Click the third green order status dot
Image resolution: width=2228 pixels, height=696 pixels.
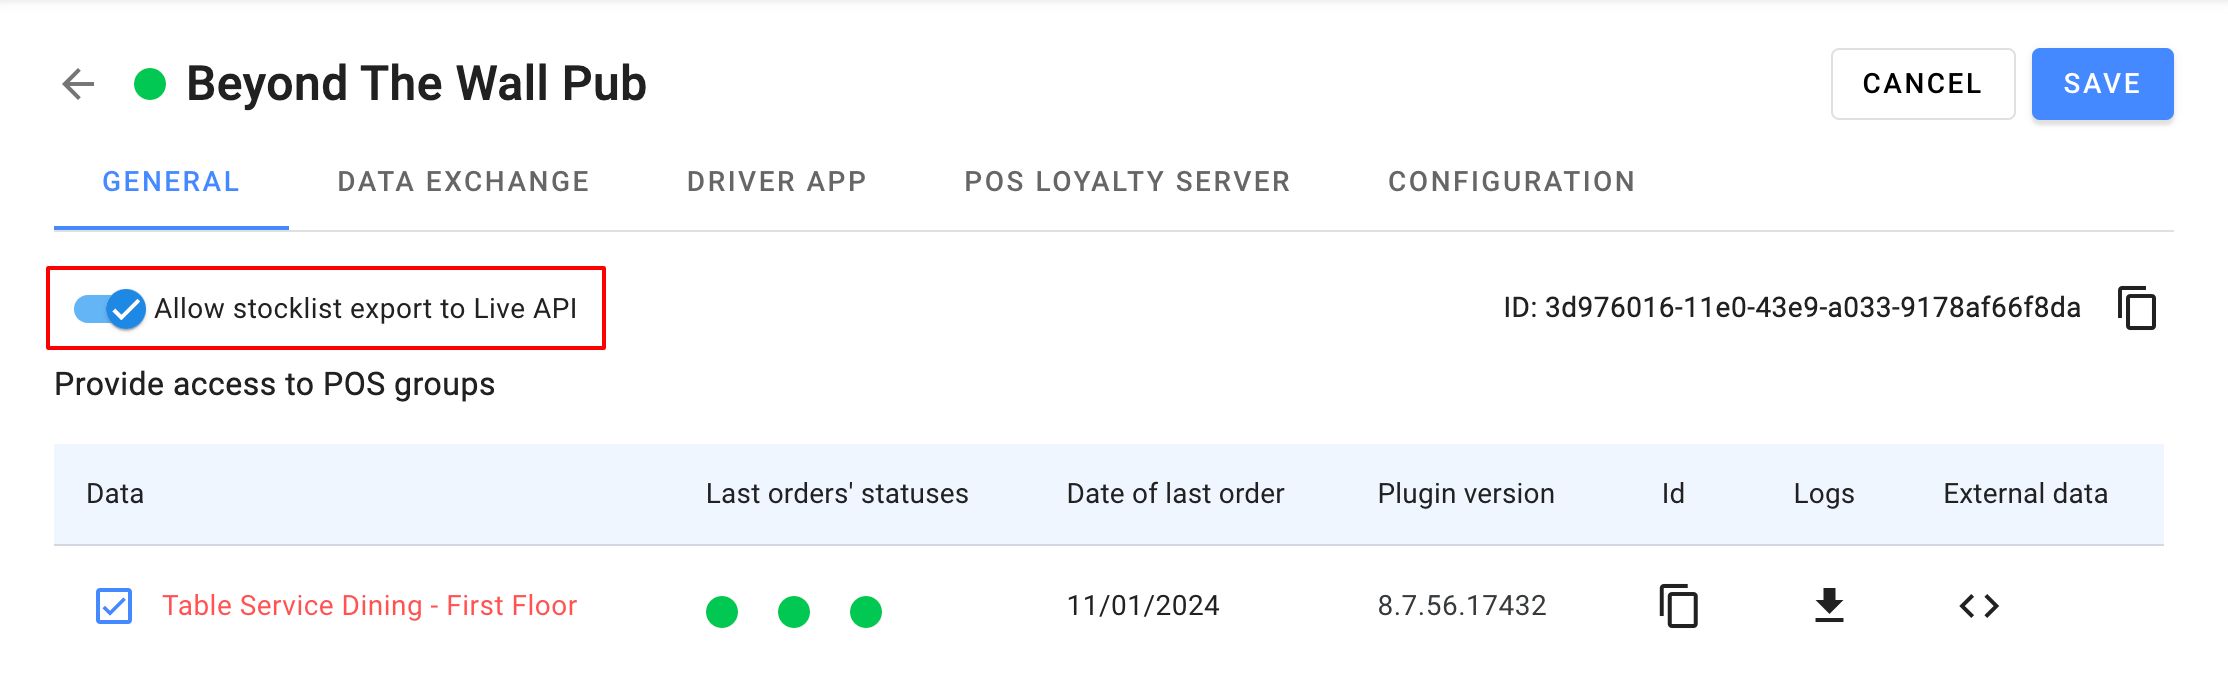pyautogui.click(x=866, y=611)
